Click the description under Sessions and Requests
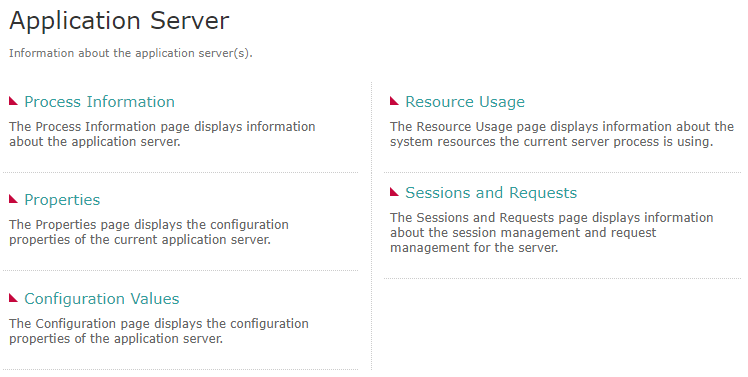The height and width of the screenshot is (377, 748). click(551, 232)
